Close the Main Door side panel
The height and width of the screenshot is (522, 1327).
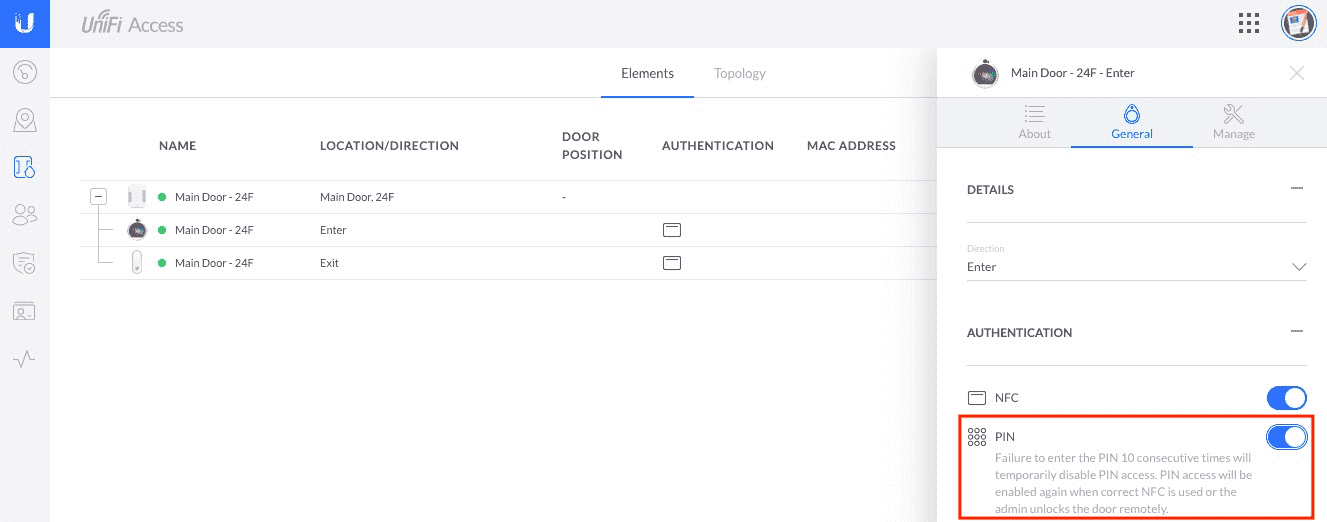pos(1296,73)
